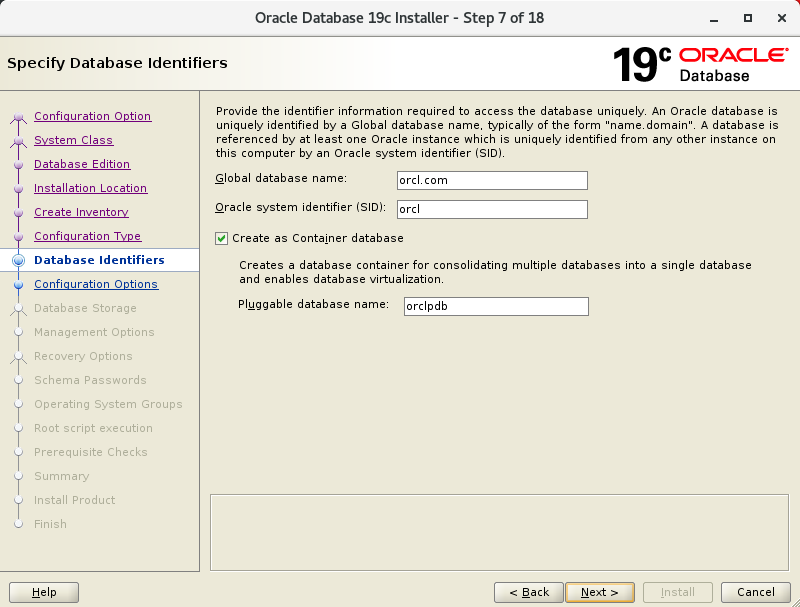Click the Install Product step text
800x607 pixels.
coord(74,500)
